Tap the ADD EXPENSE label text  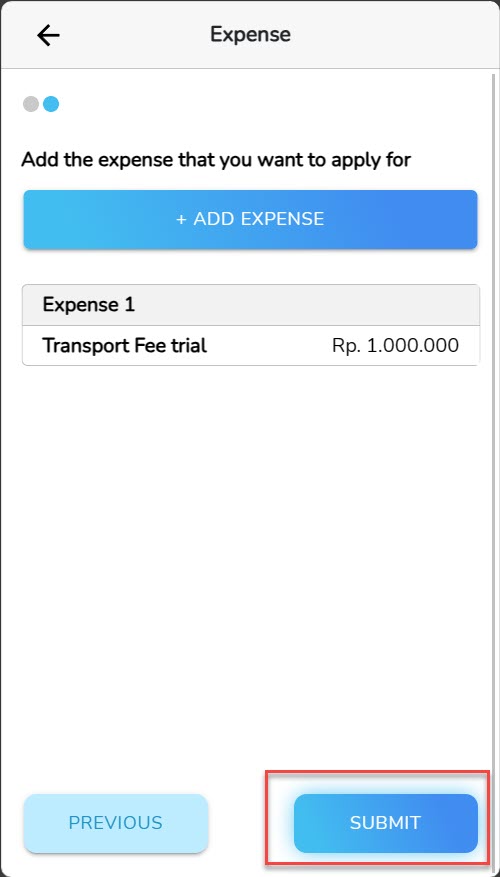(259, 219)
